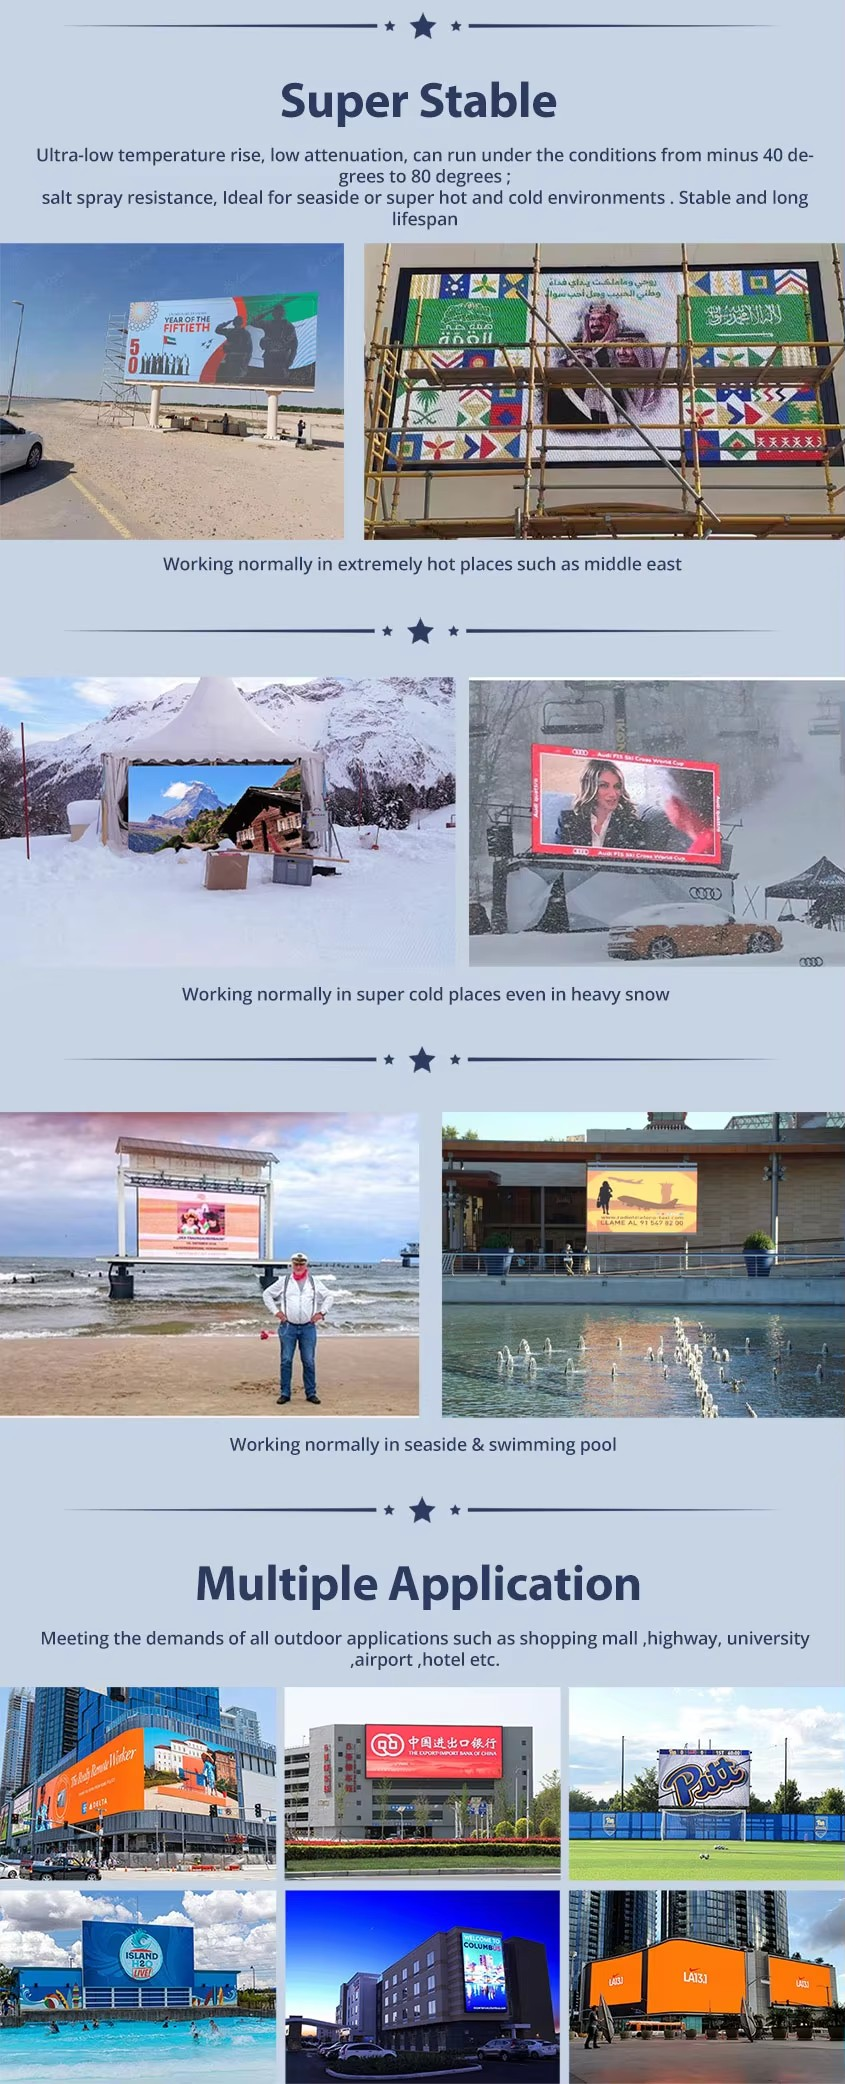Open the Pitt stadium scoreboard photo

[x=706, y=1783]
